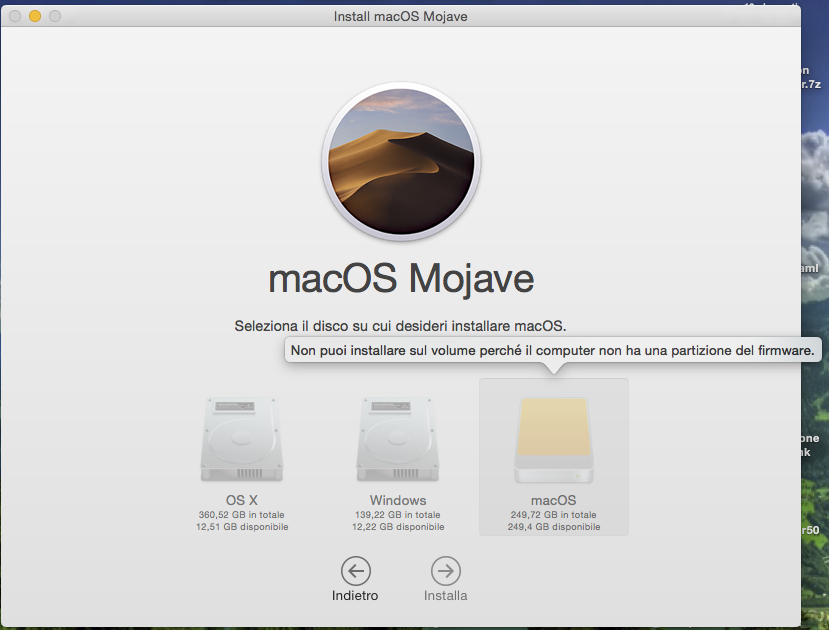Click the firmware partition warning tooltip
Viewport: 829px width, 630px height.
tap(553, 350)
